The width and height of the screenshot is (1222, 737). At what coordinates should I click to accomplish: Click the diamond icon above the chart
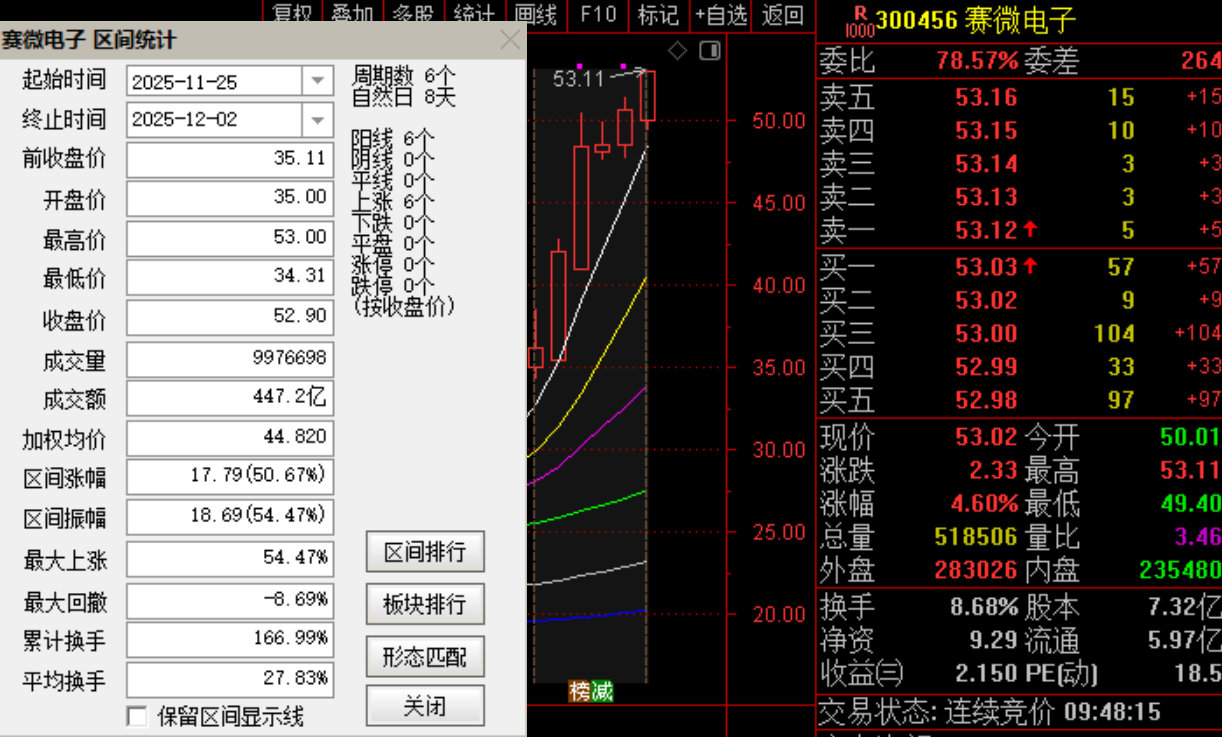(677, 50)
